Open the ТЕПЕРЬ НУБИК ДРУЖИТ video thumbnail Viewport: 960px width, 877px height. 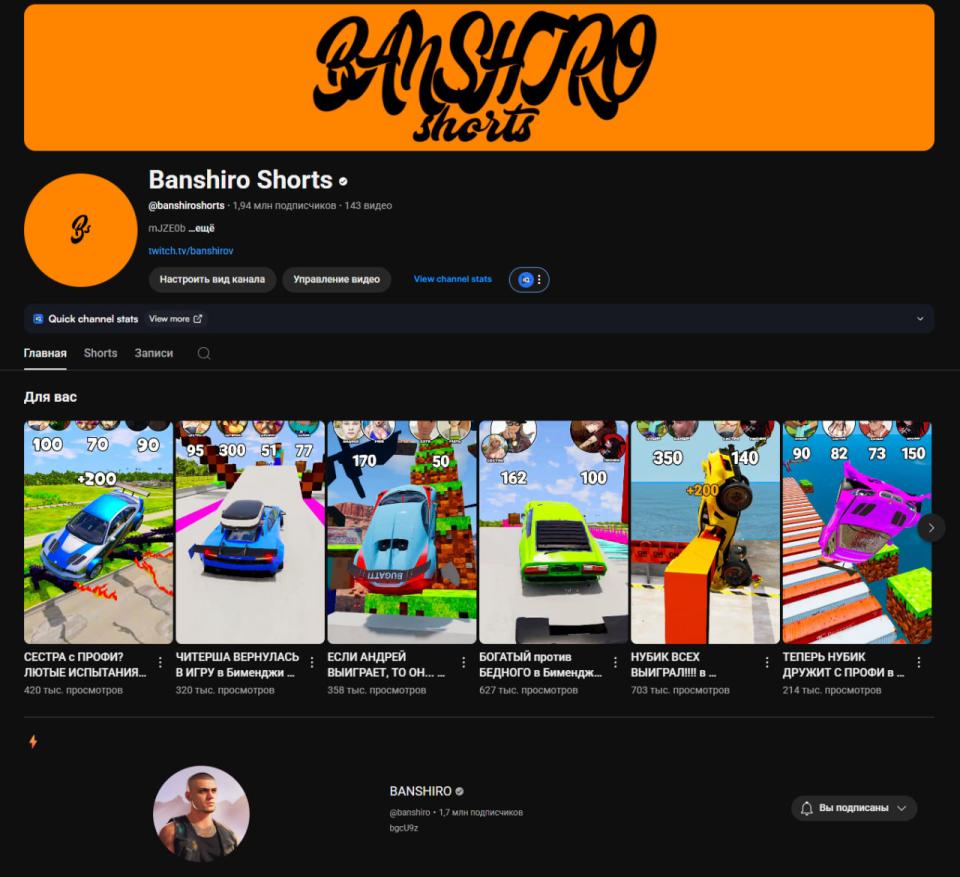pos(857,532)
